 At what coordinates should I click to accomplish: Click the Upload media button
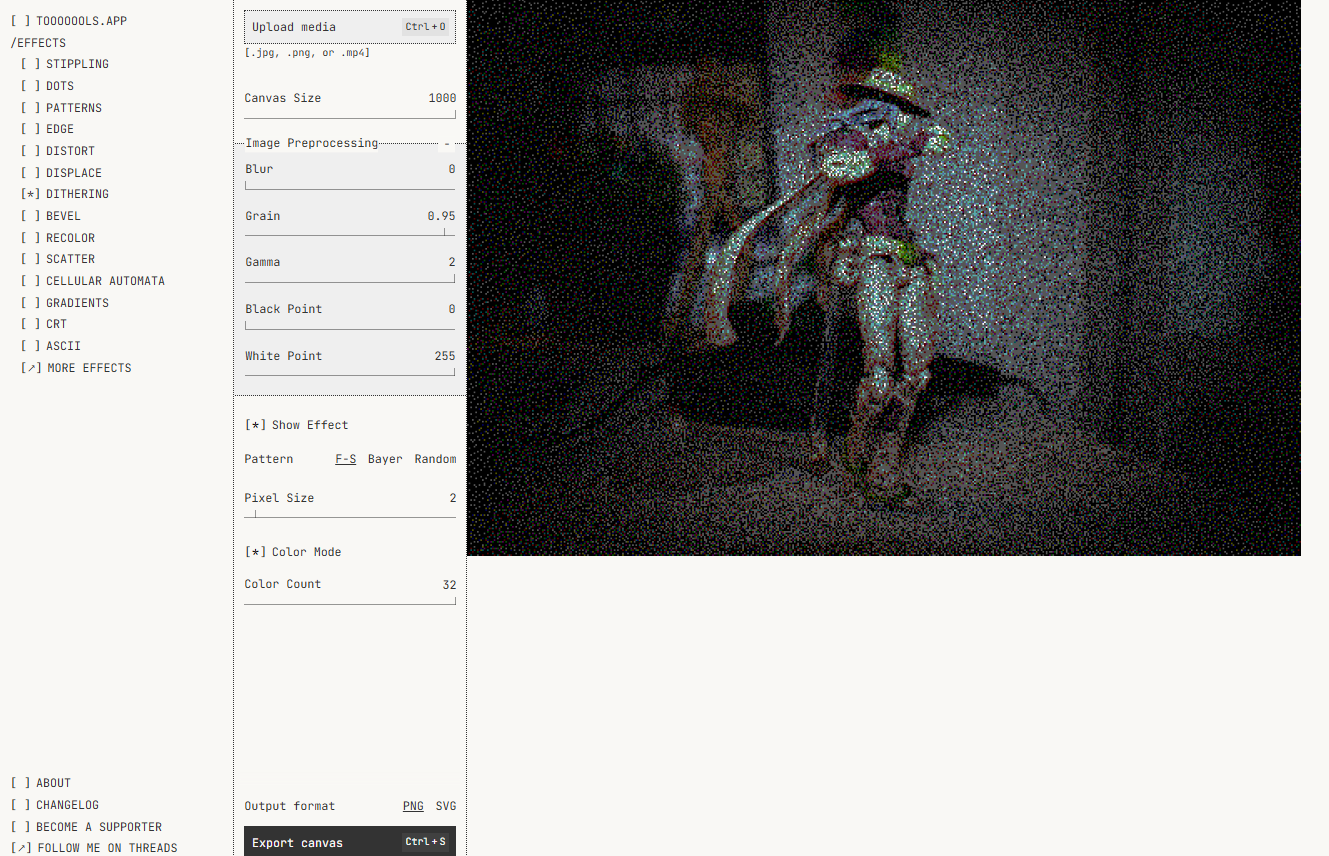pos(349,27)
